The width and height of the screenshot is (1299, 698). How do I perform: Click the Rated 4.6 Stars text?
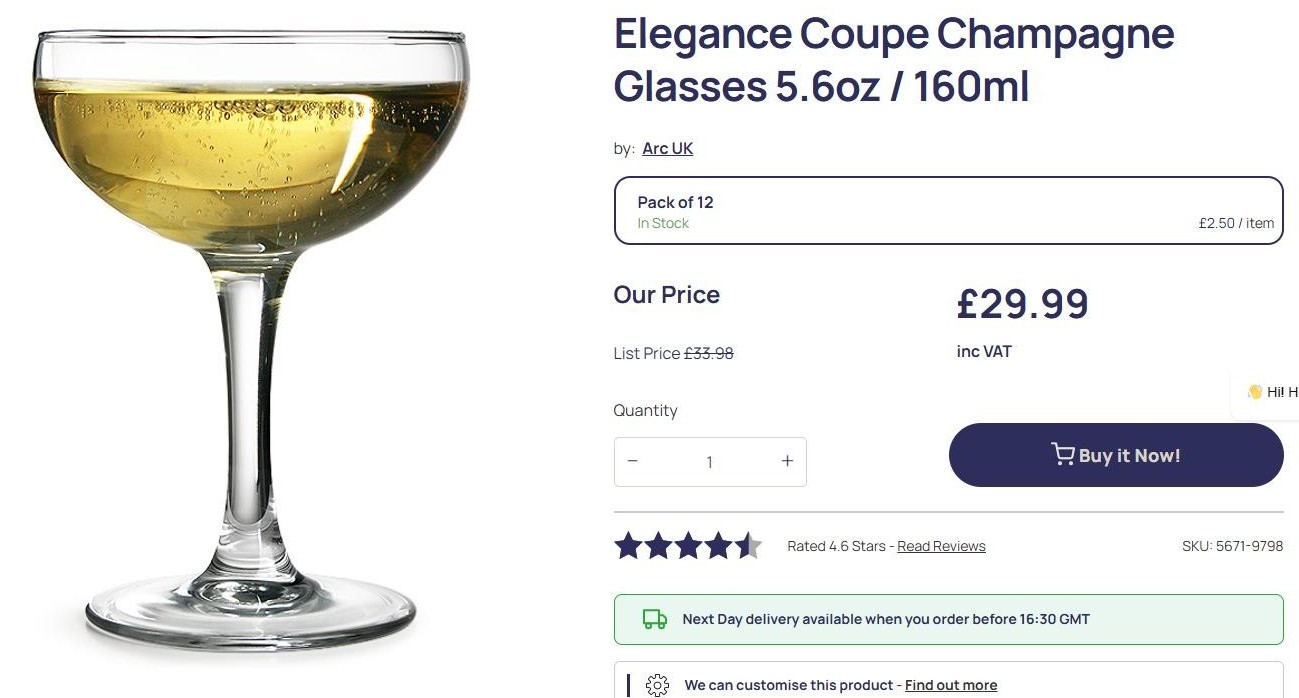click(836, 546)
